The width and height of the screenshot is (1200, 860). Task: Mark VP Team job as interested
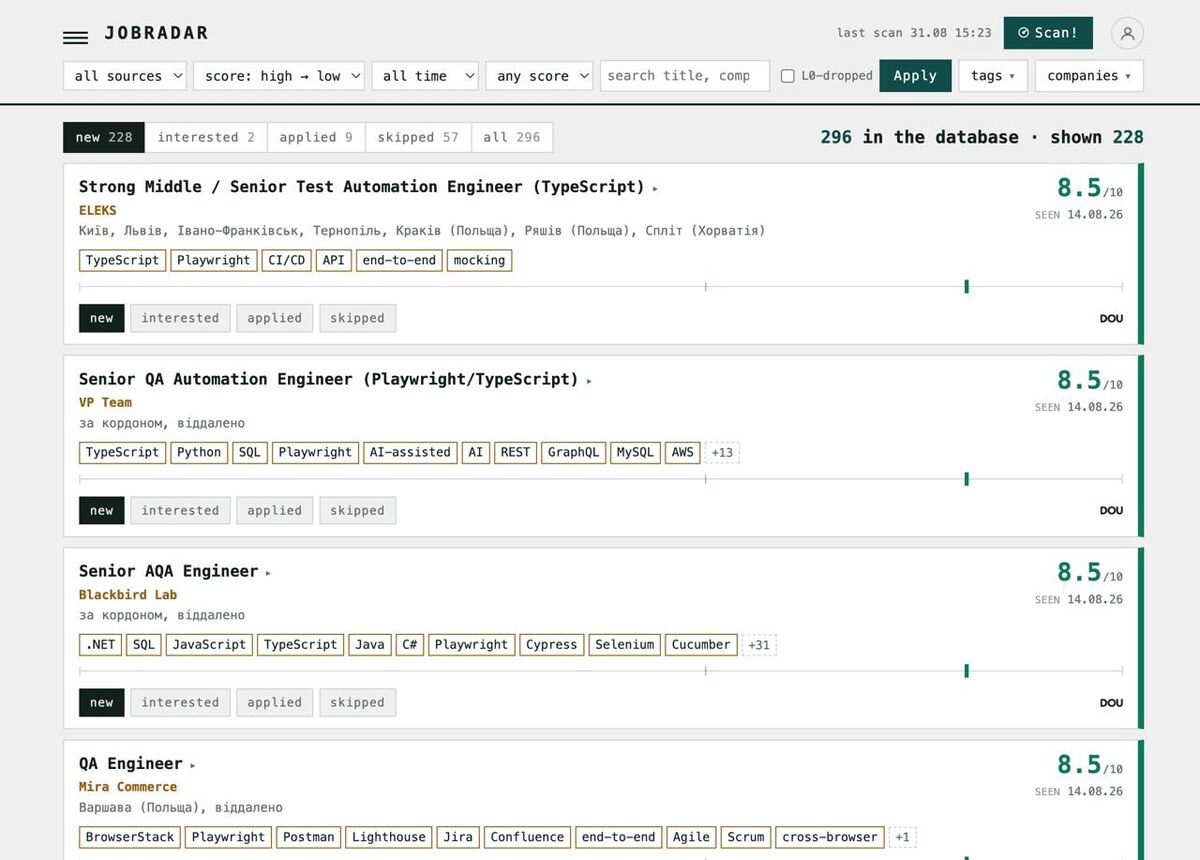[x=180, y=510]
